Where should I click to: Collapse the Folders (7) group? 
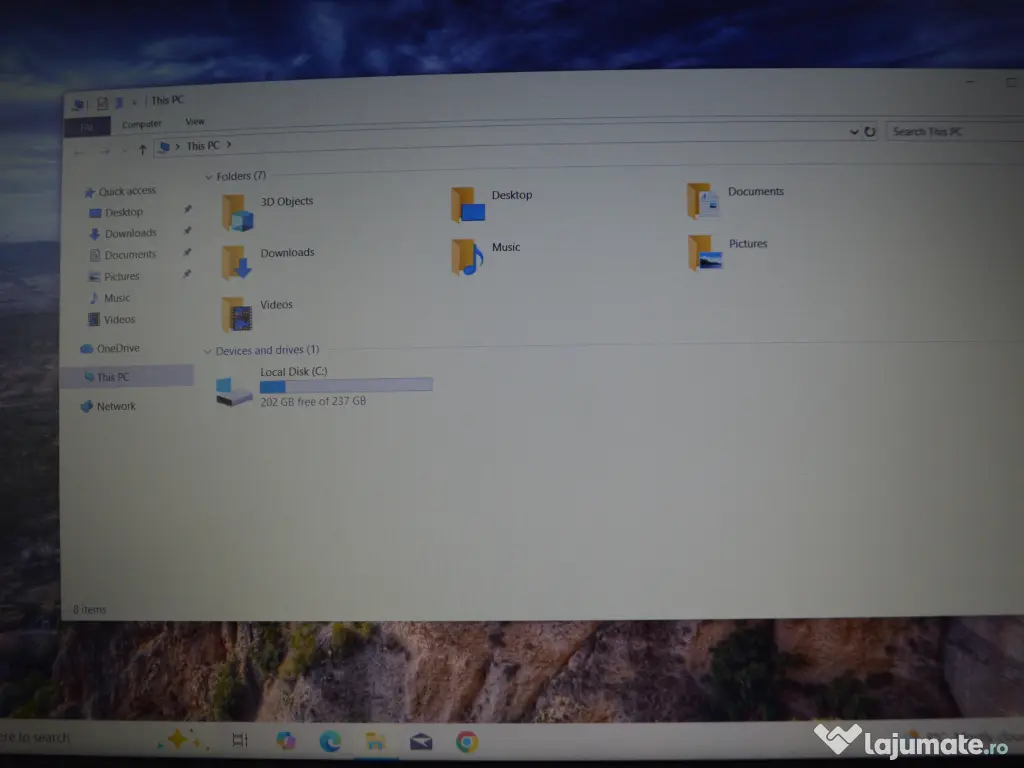click(208, 177)
